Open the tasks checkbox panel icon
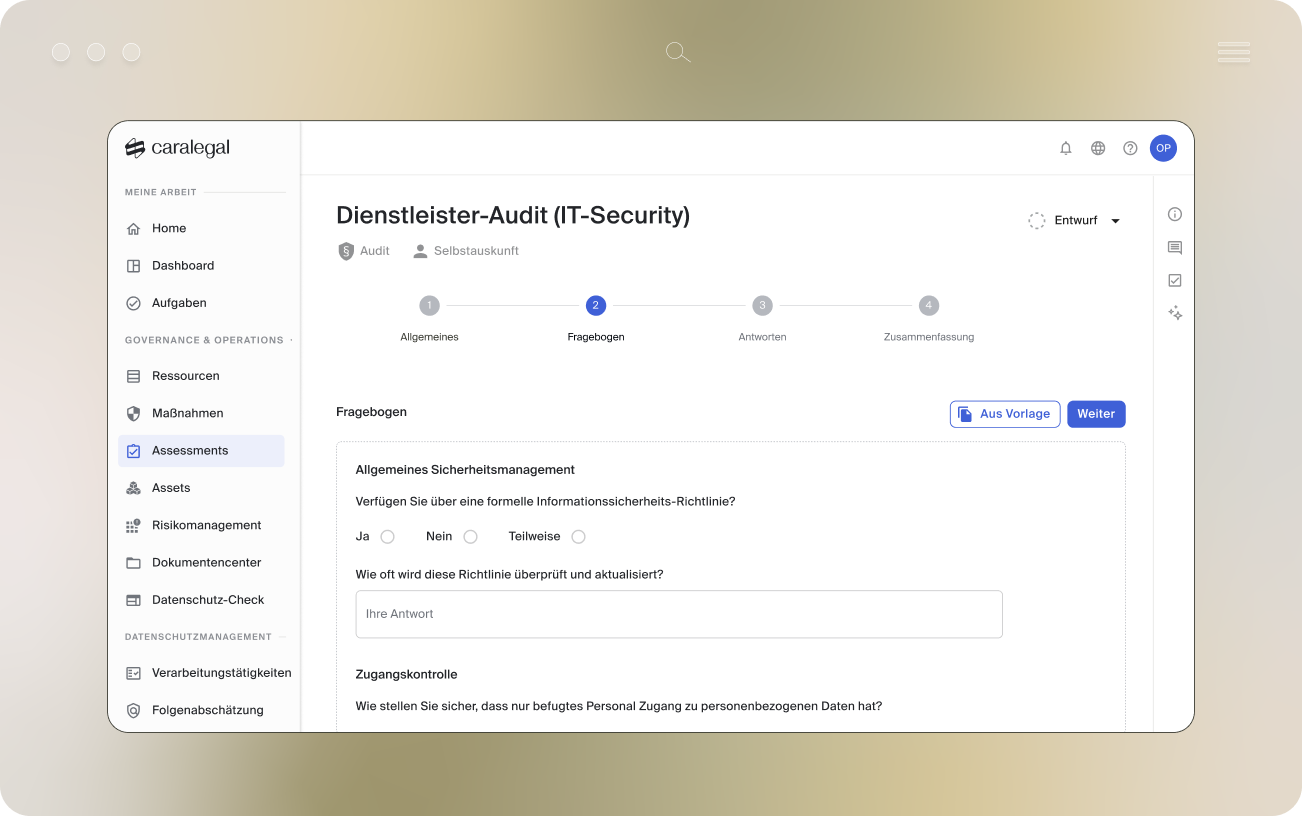This screenshot has width=1302, height=816. pyautogui.click(x=1175, y=280)
